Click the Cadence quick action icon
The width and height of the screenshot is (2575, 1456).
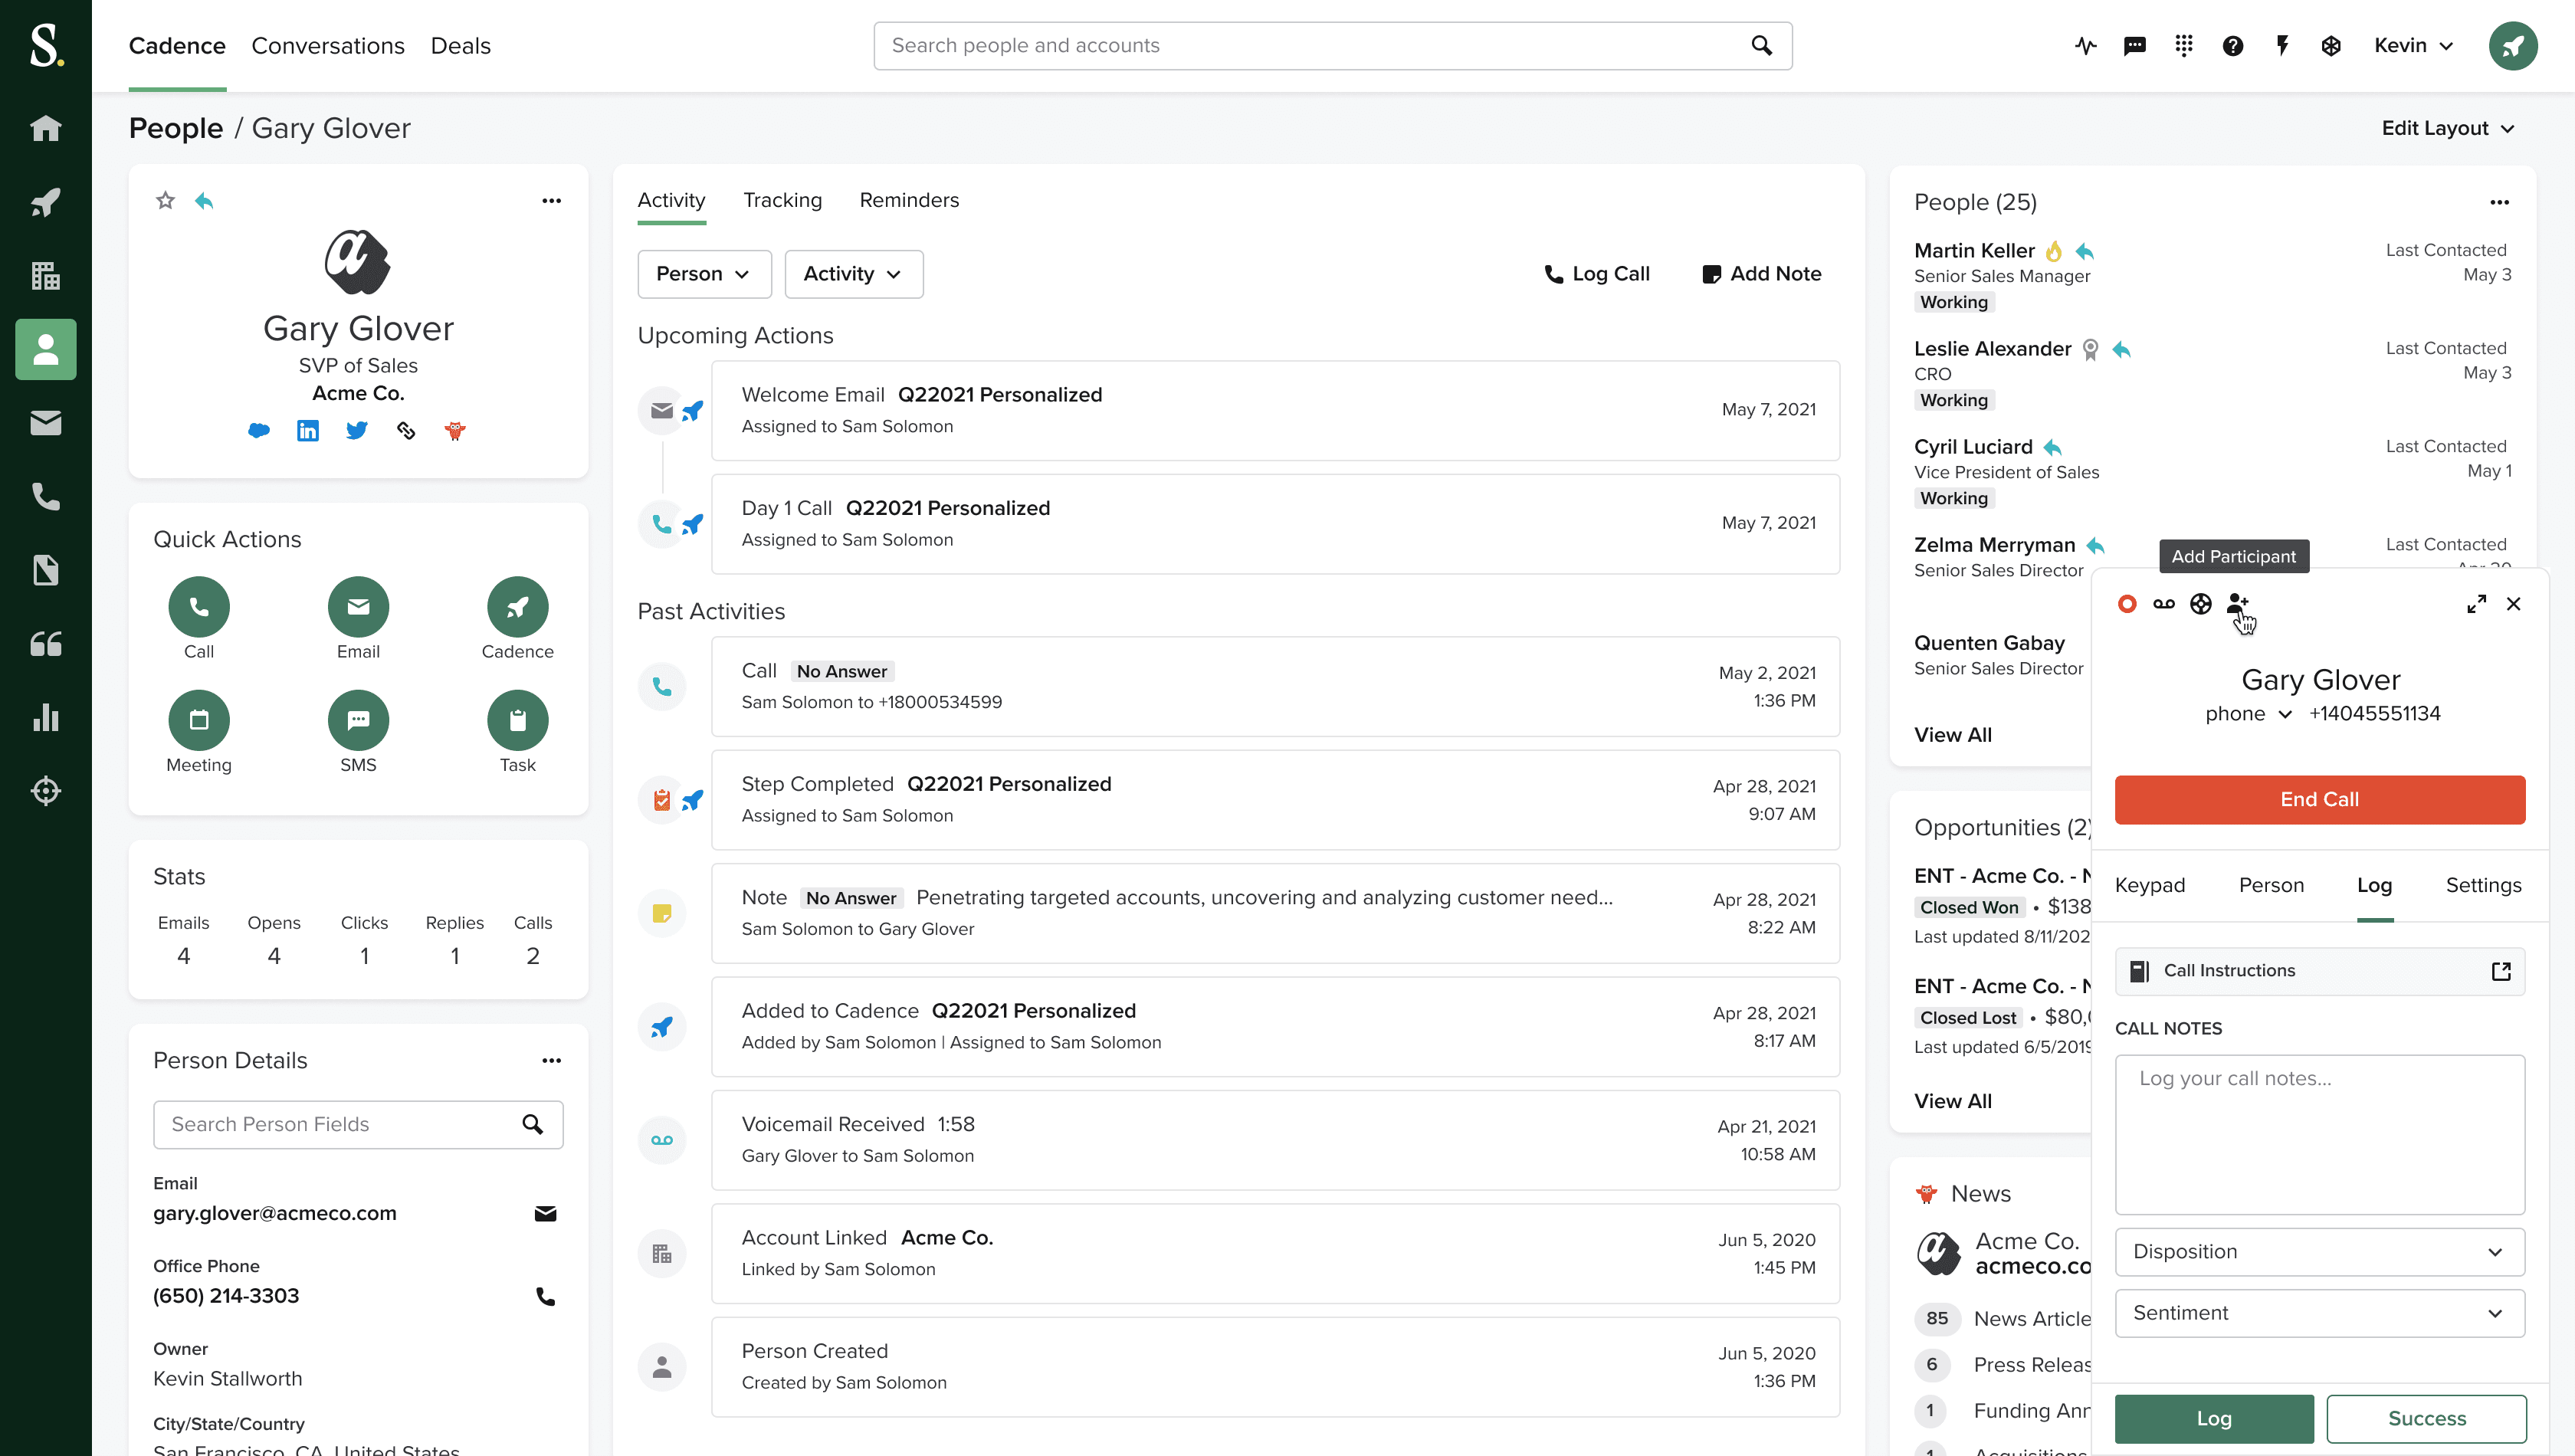pos(518,607)
